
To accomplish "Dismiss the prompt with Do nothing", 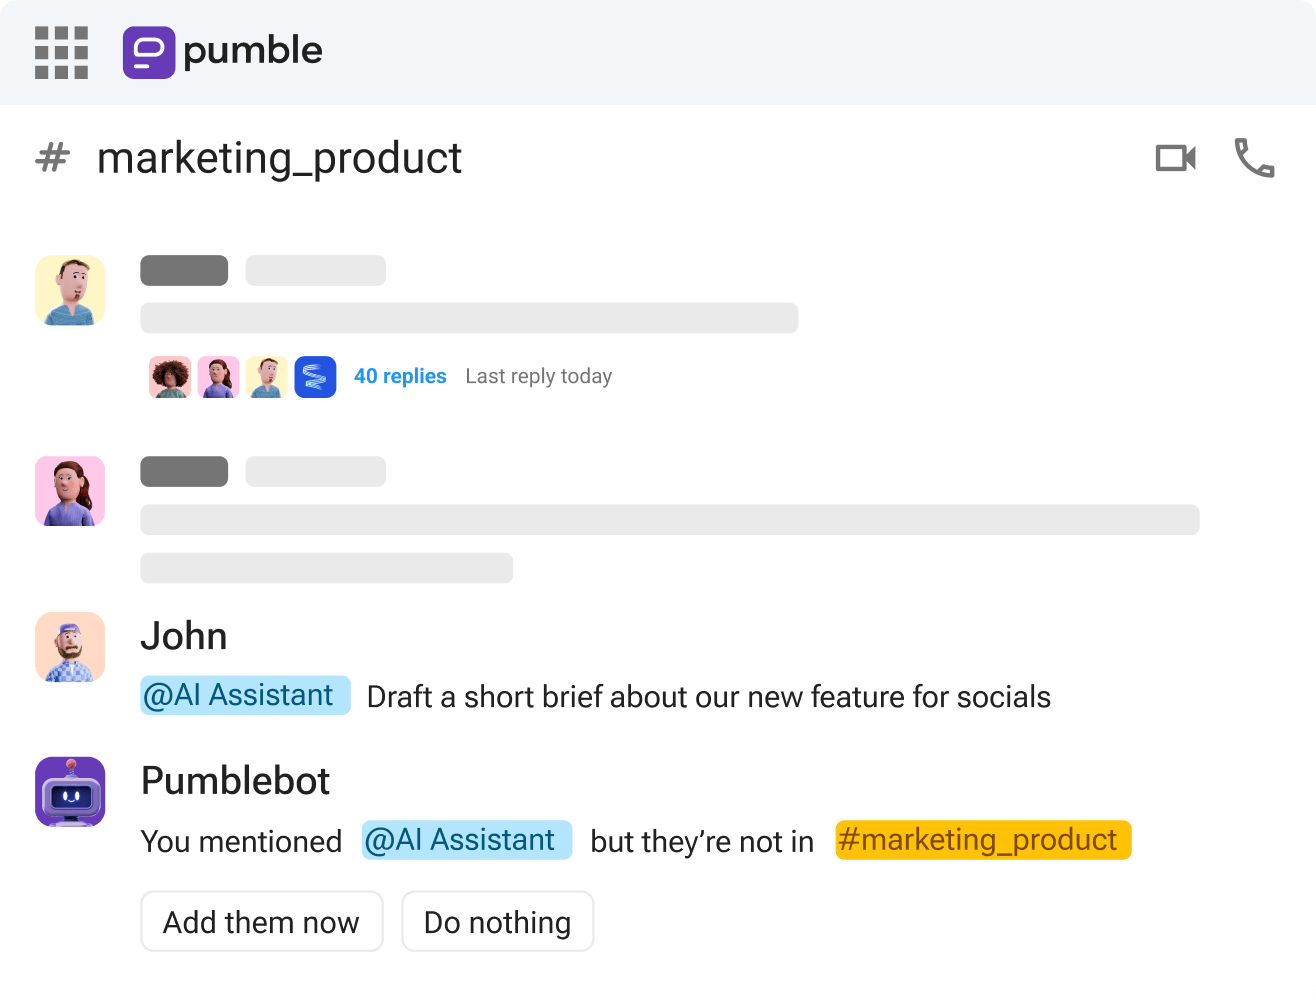I will tap(497, 921).
